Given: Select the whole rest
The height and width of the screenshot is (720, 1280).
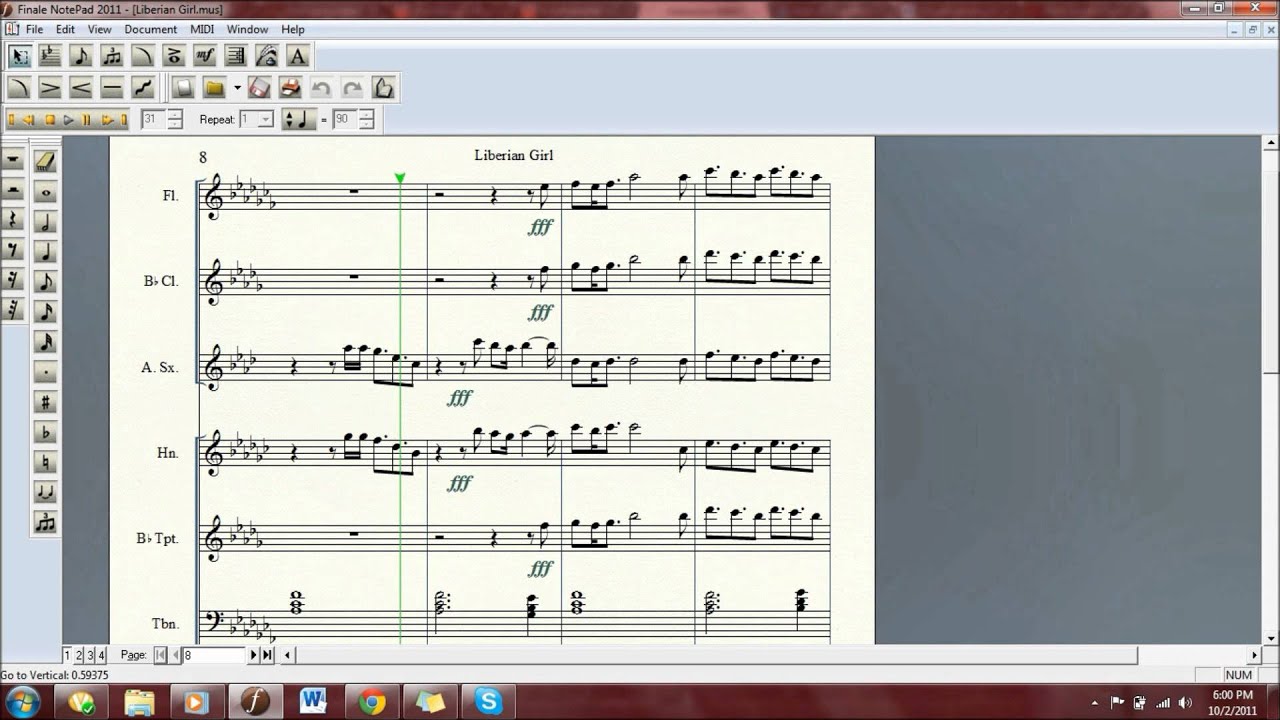Looking at the screenshot, I should point(14,160).
